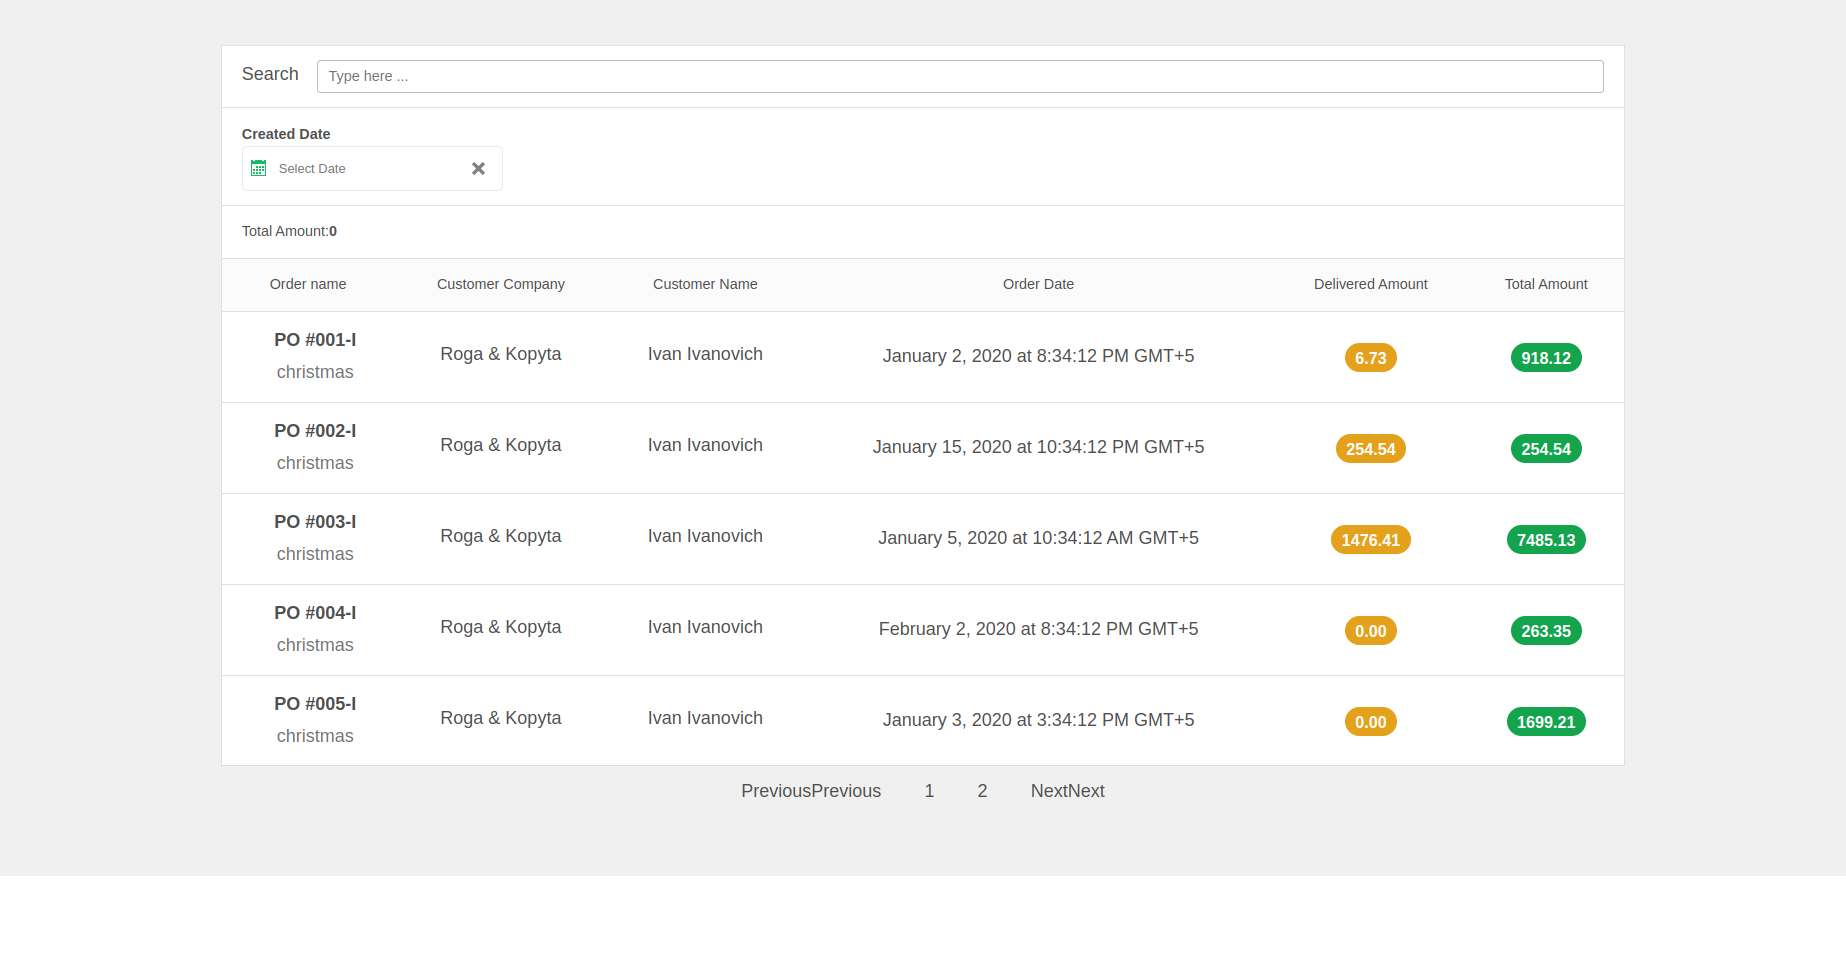Clear the selected date with the X icon
1846x980 pixels.
click(478, 169)
